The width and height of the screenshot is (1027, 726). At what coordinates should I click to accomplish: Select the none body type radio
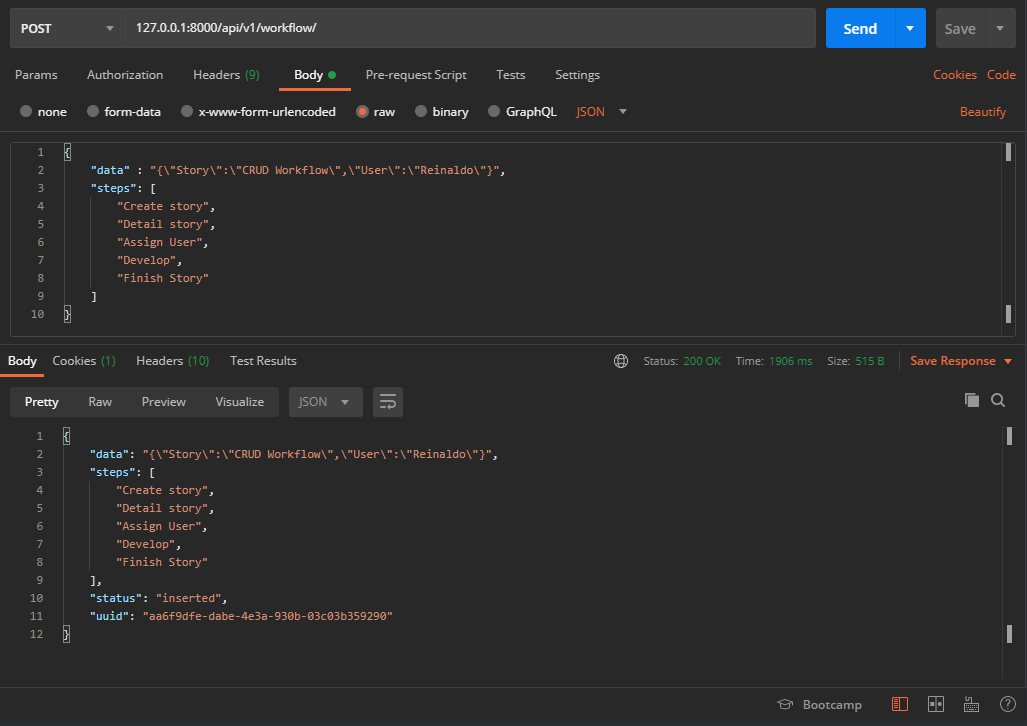[x=26, y=111]
